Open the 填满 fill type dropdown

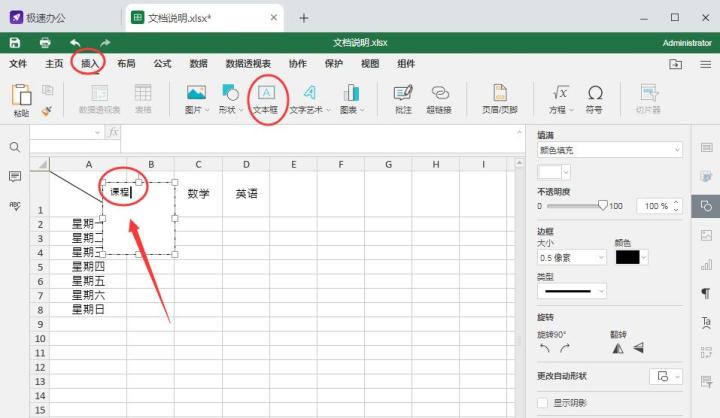click(609, 150)
